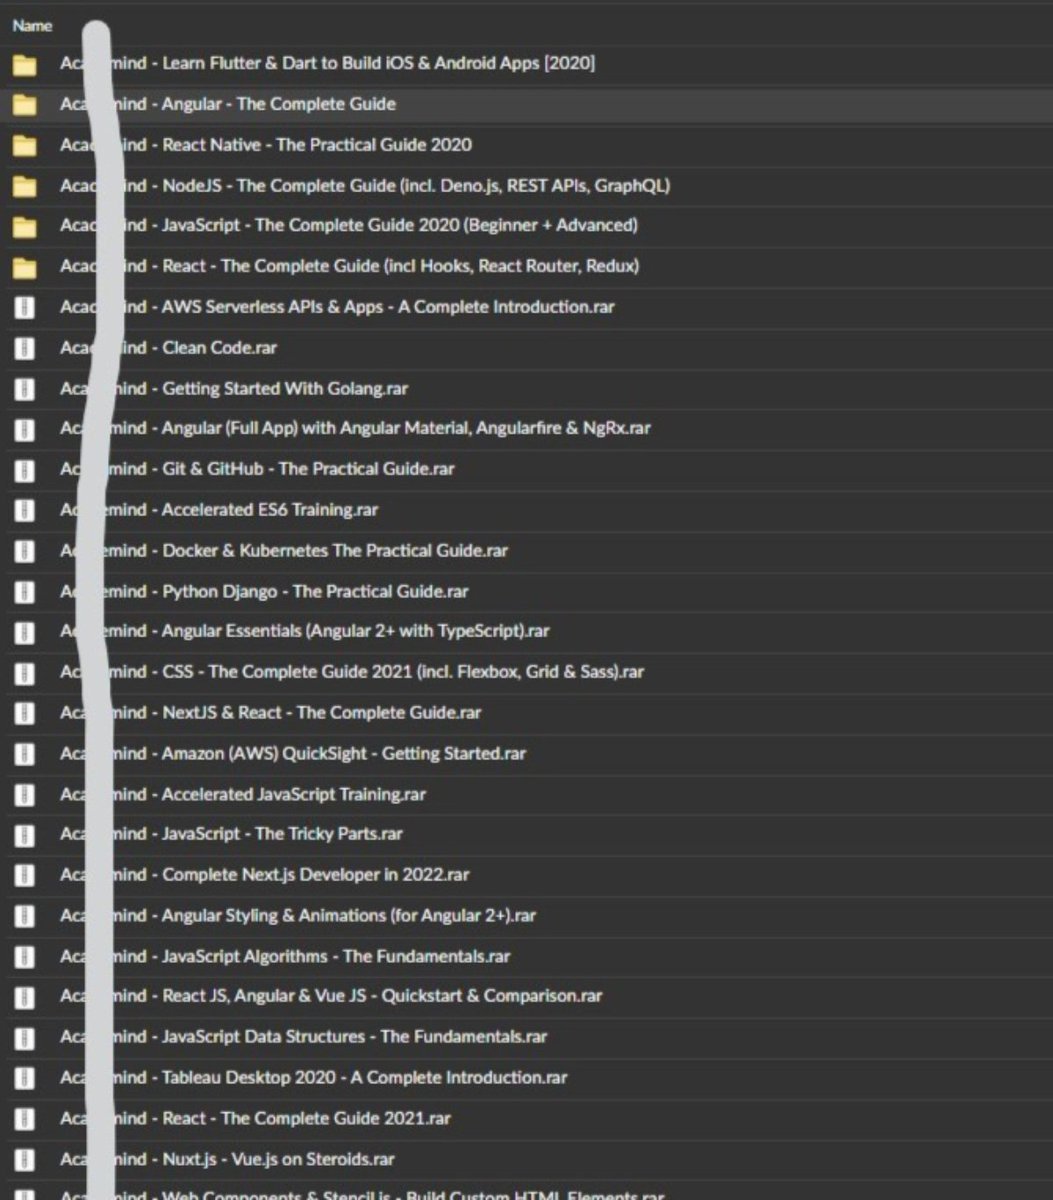The image size is (1053, 1200).
Task: Click folder icon for JavaScript Complete Guide 2020
Action: click(25, 228)
